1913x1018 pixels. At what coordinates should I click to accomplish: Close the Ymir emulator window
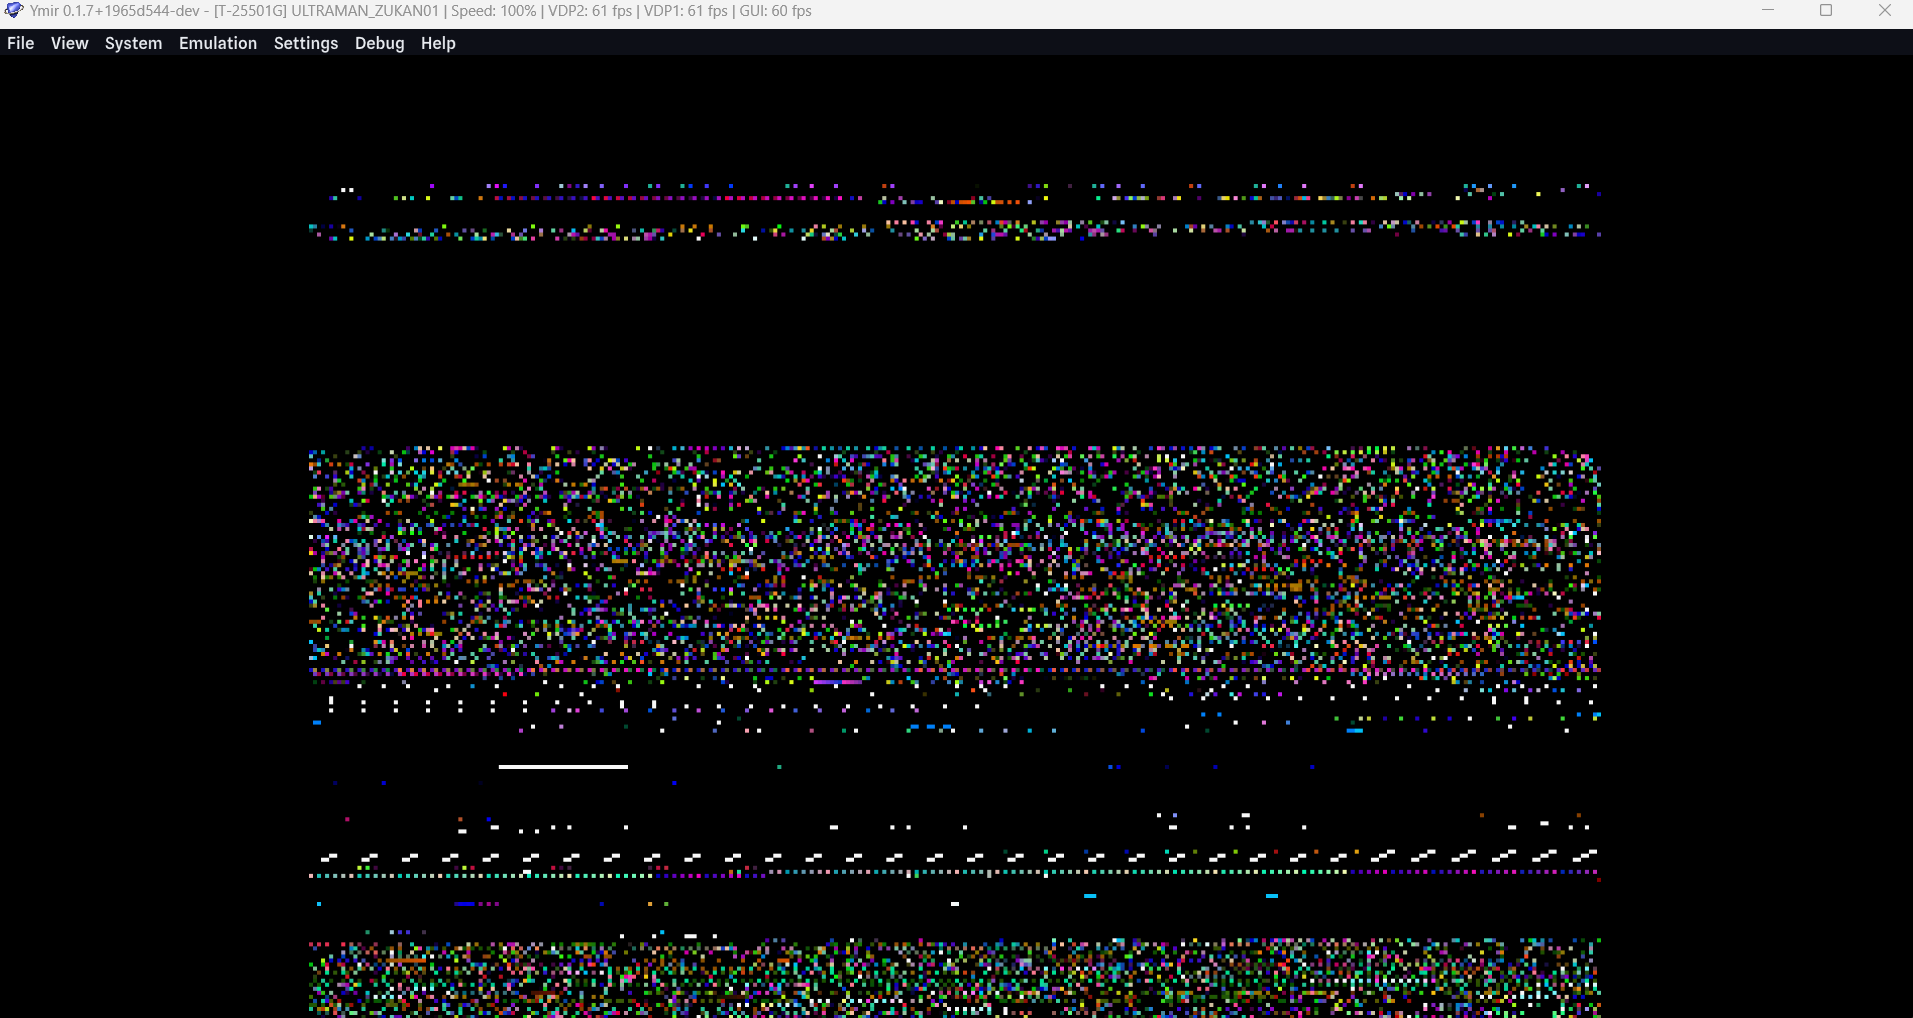tap(1884, 11)
